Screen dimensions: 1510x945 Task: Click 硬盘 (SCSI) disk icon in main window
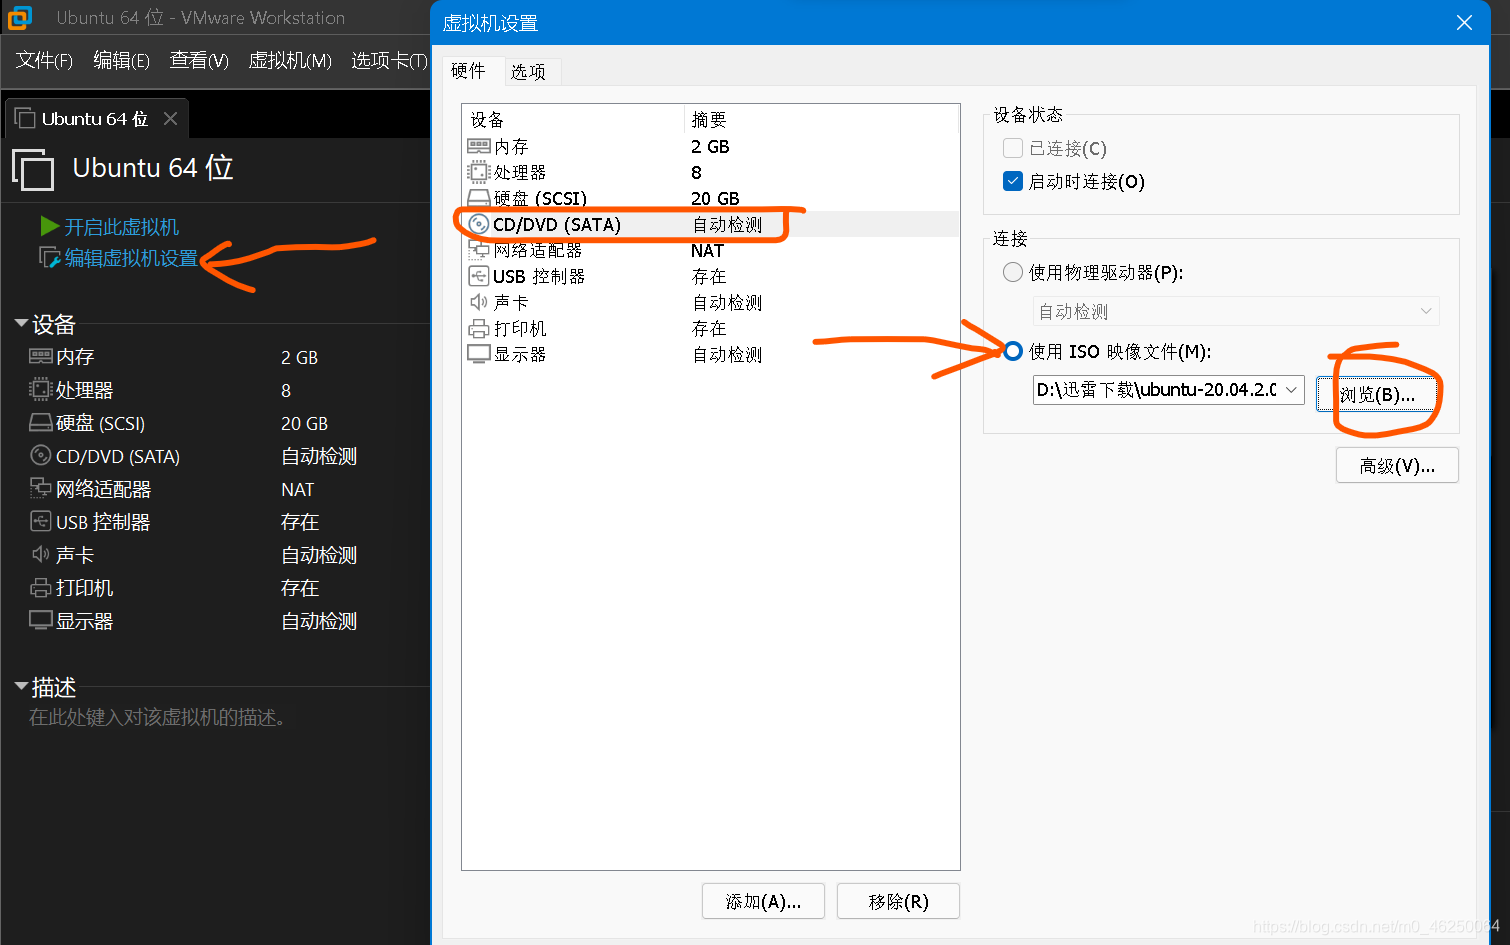(x=41, y=422)
